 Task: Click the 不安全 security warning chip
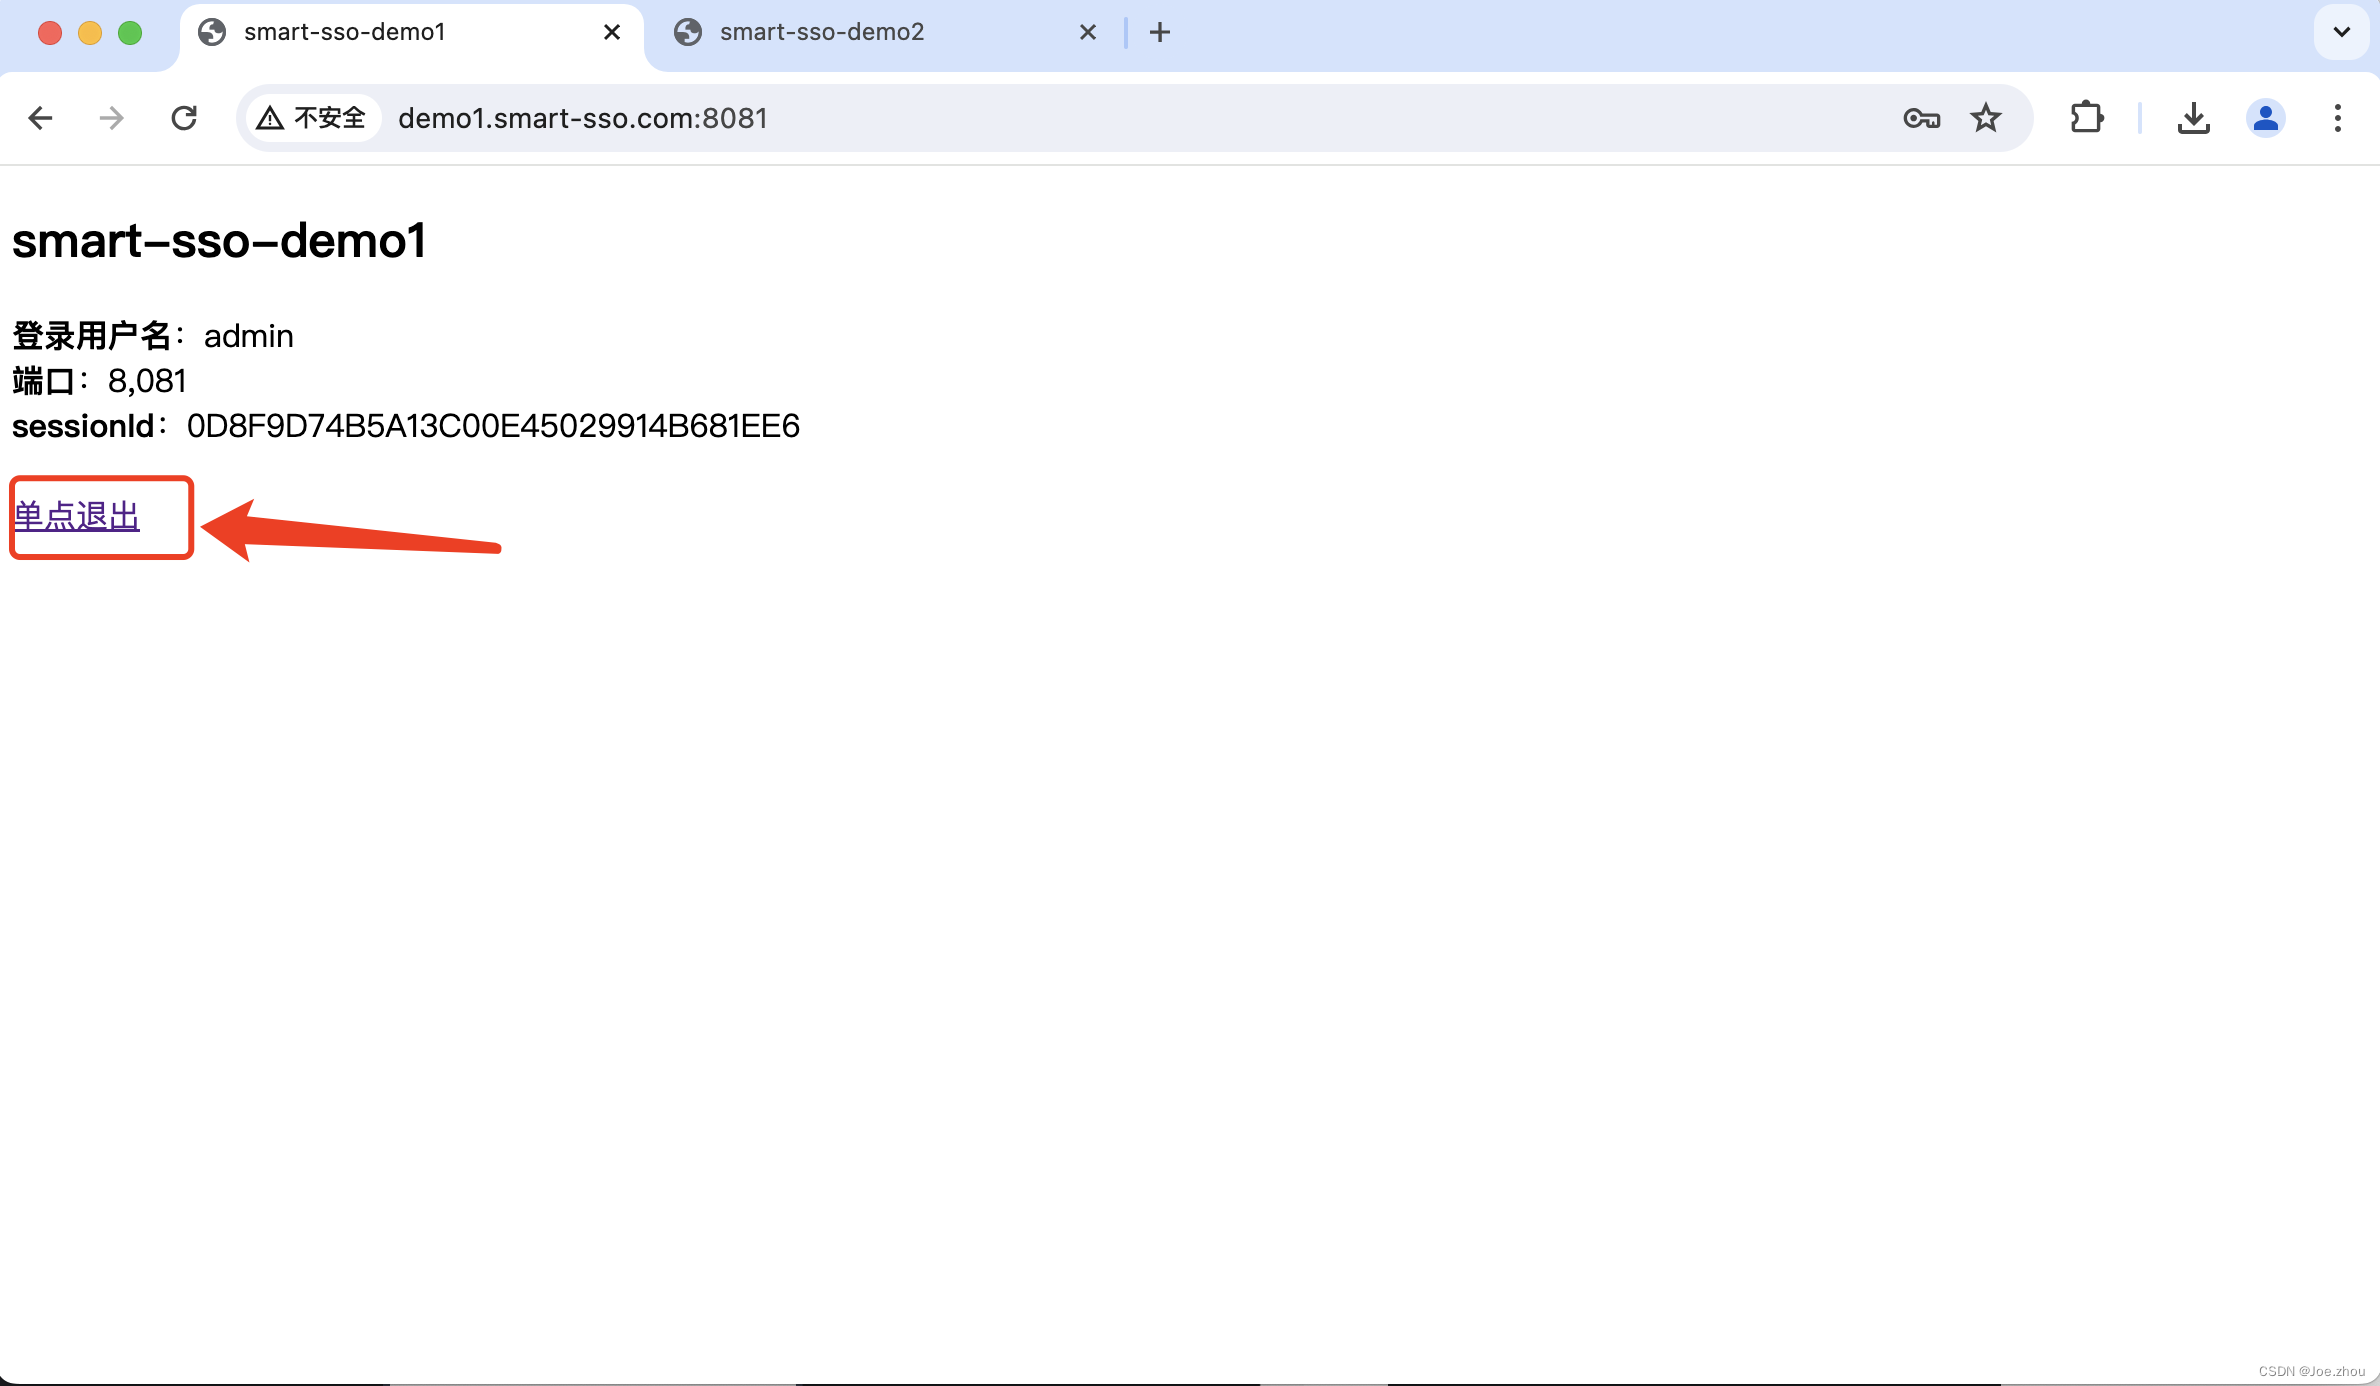click(312, 118)
